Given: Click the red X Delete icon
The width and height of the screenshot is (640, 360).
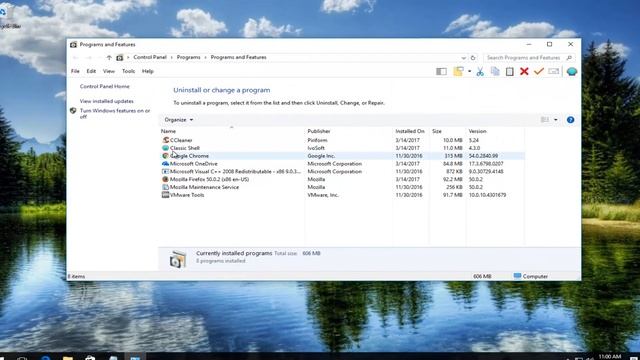Looking at the screenshot, I should (x=524, y=71).
